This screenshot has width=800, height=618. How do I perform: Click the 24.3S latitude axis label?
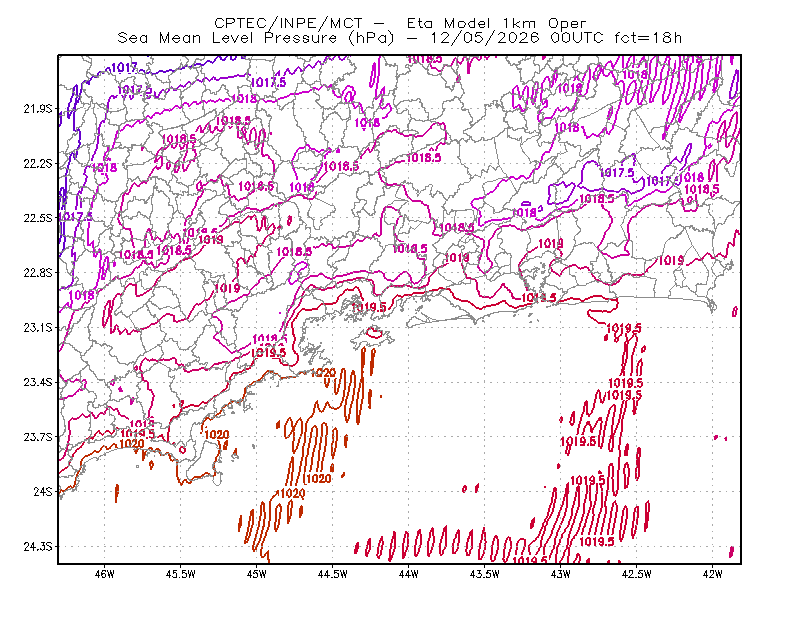pyautogui.click(x=38, y=547)
